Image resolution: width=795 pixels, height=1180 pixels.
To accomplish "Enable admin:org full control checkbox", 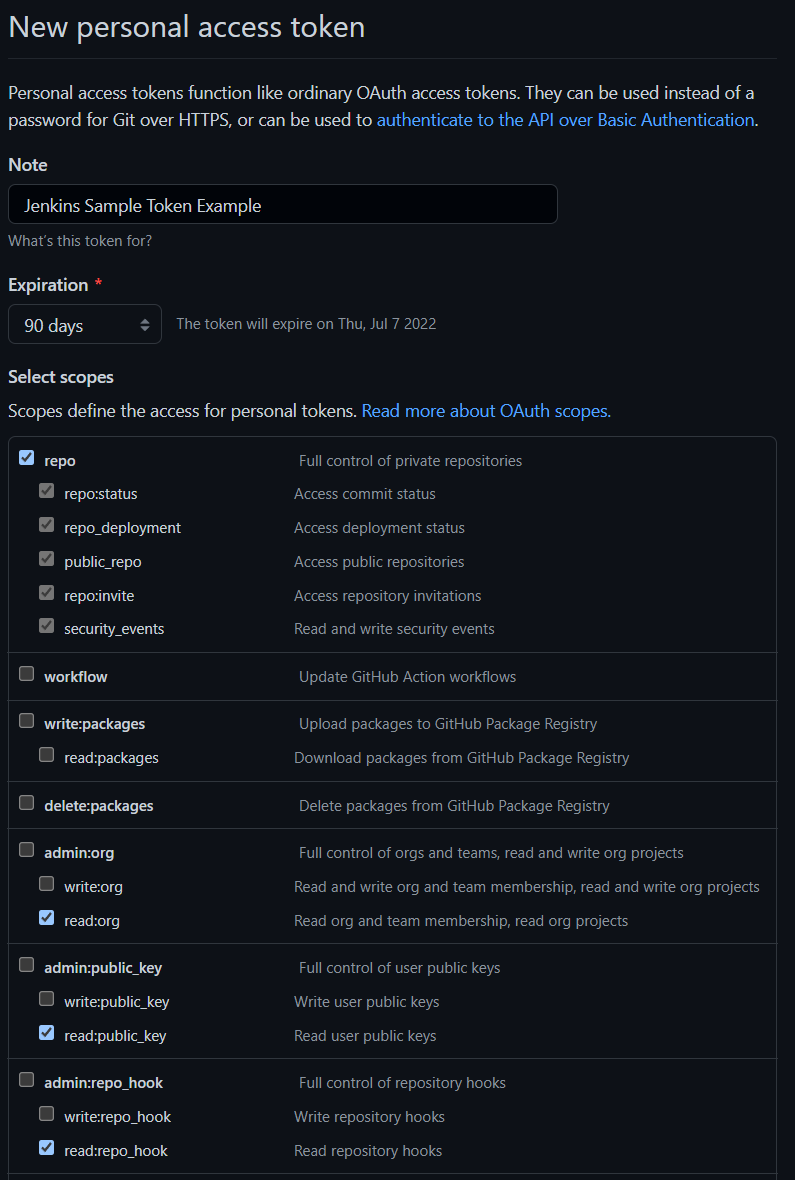I will click(26, 850).
